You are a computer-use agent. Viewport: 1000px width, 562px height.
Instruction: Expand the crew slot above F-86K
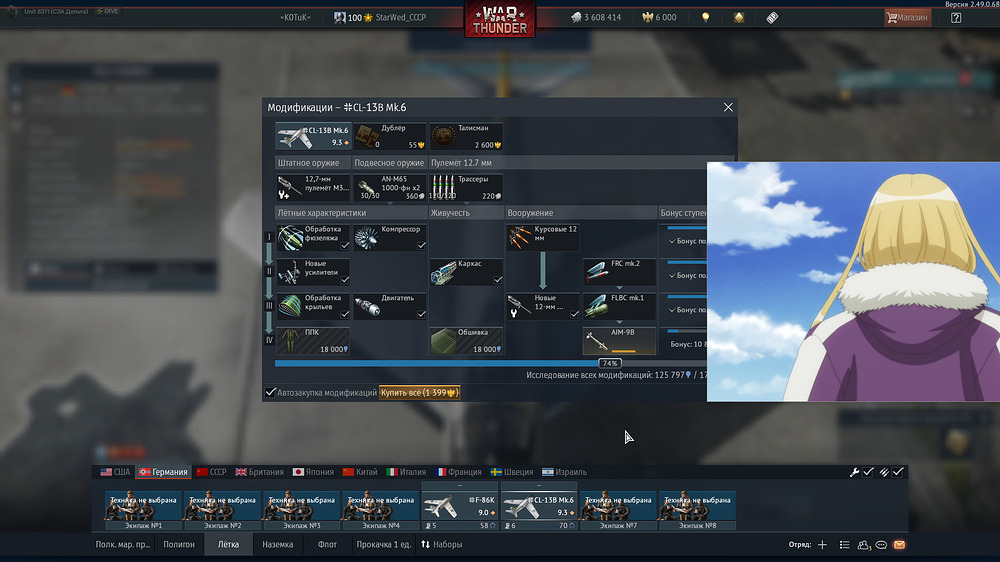[x=459, y=487]
